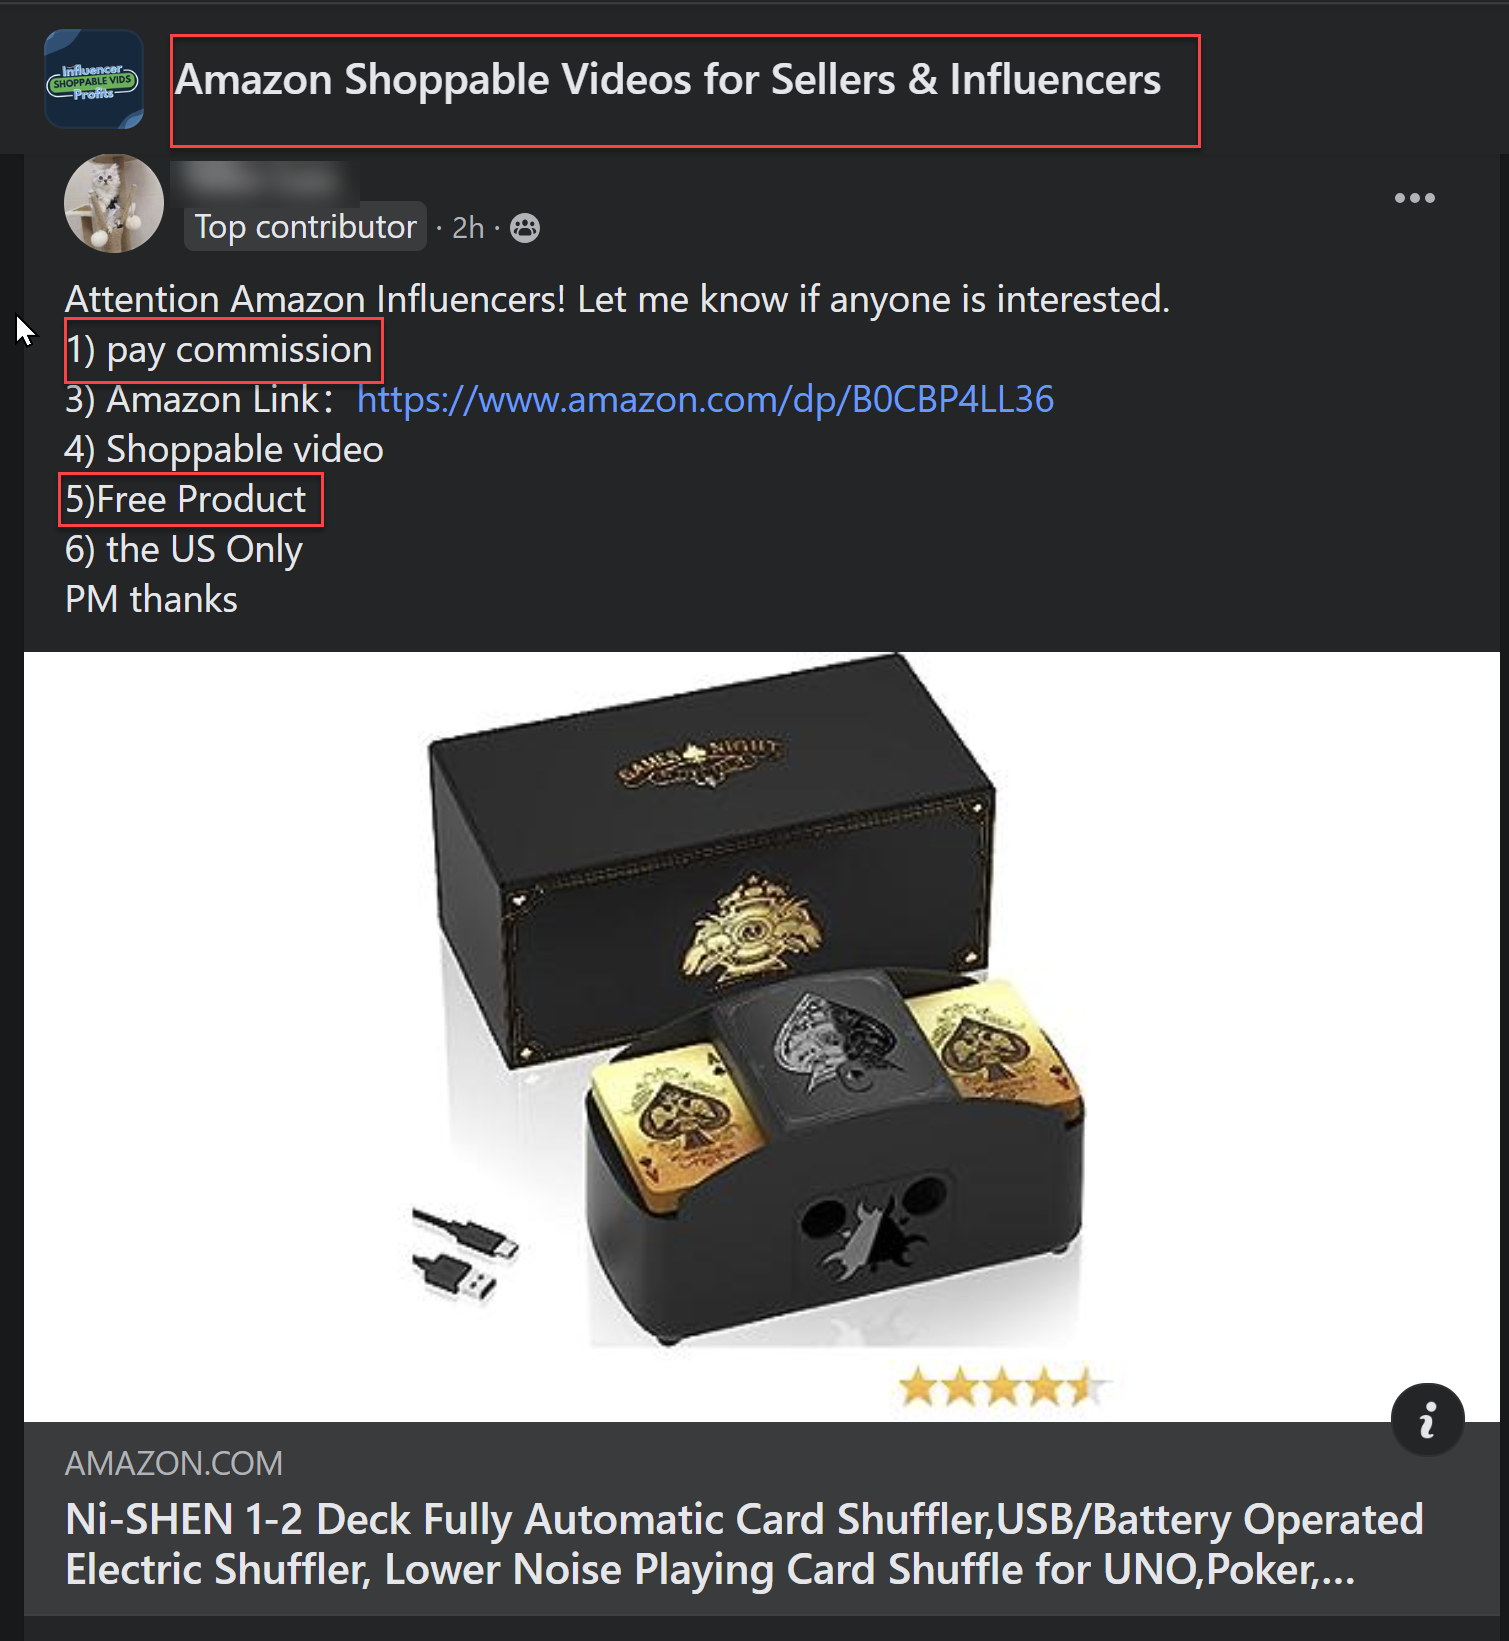Click the "PM thanks" line
Image resolution: width=1509 pixels, height=1641 pixels.
pyautogui.click(x=151, y=599)
